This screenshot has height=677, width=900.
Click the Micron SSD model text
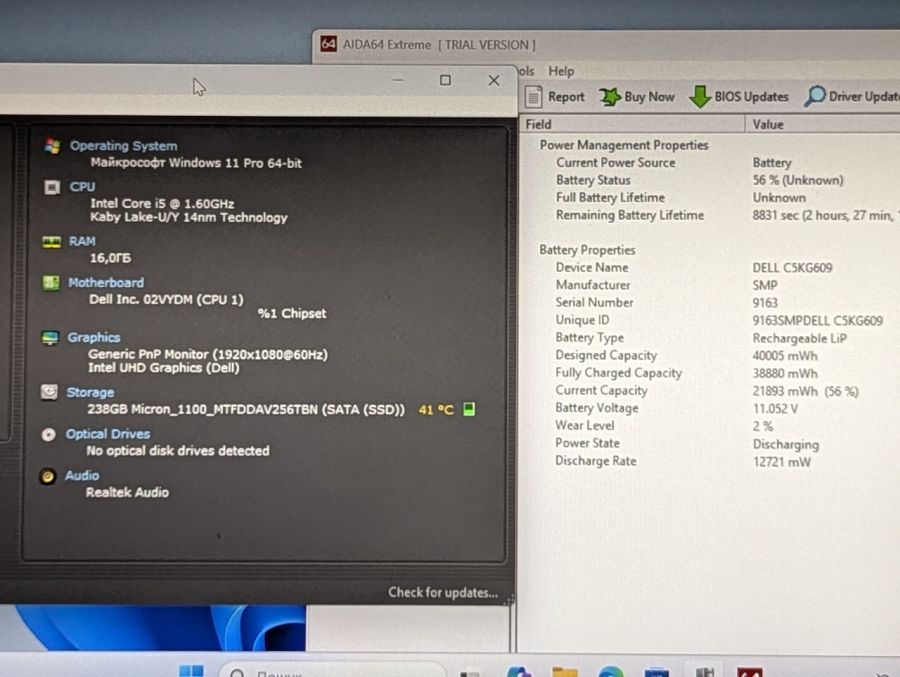pyautogui.click(x=246, y=409)
